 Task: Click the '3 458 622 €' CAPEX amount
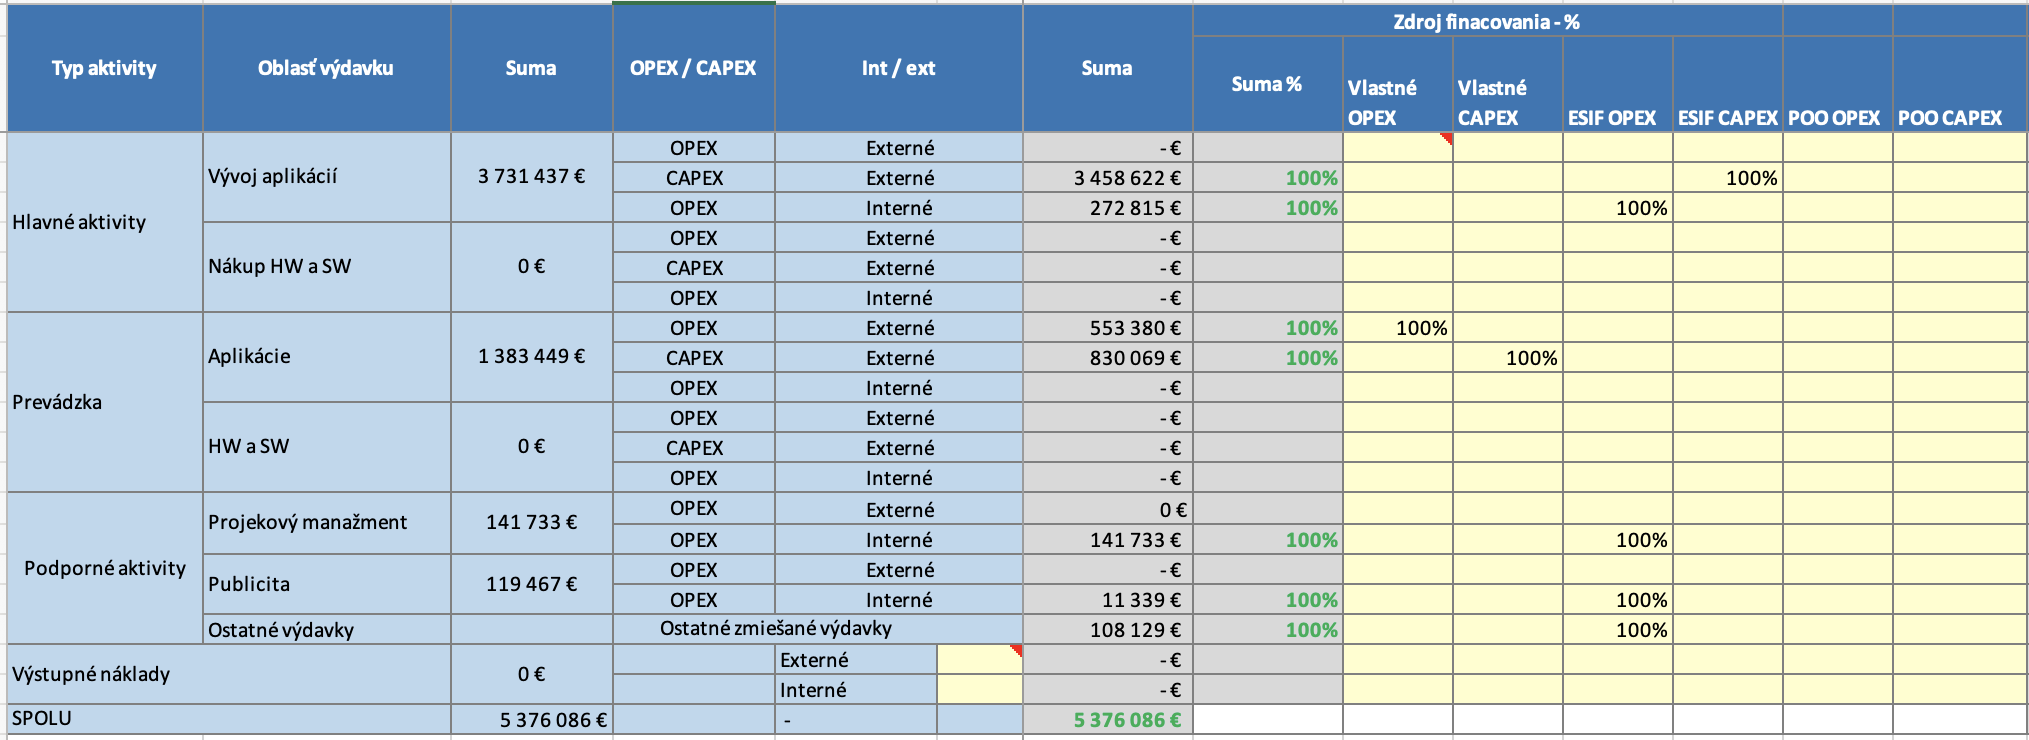[1107, 178]
